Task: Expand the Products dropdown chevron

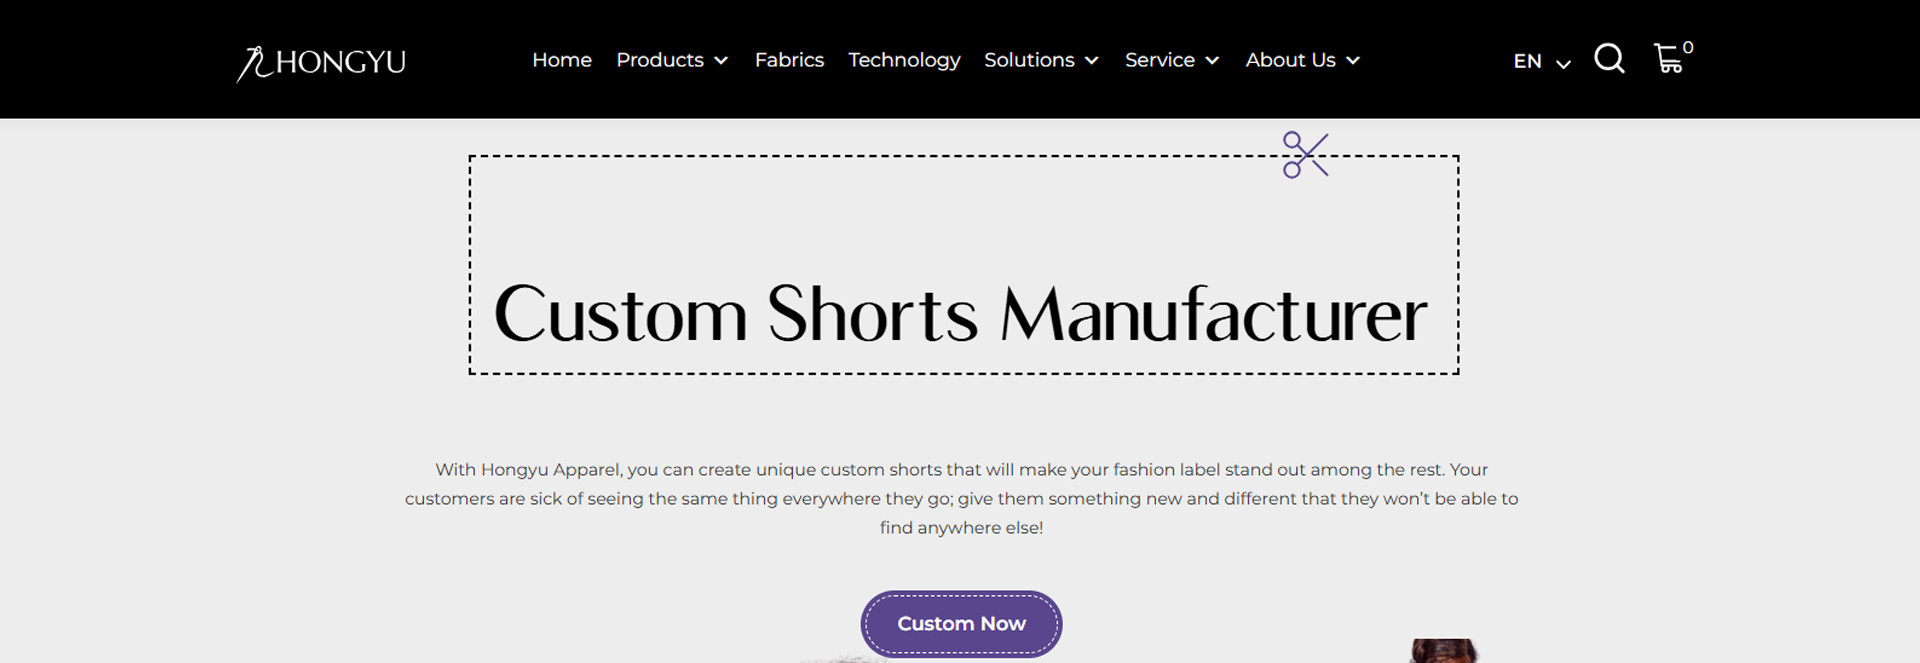Action: pyautogui.click(x=721, y=61)
